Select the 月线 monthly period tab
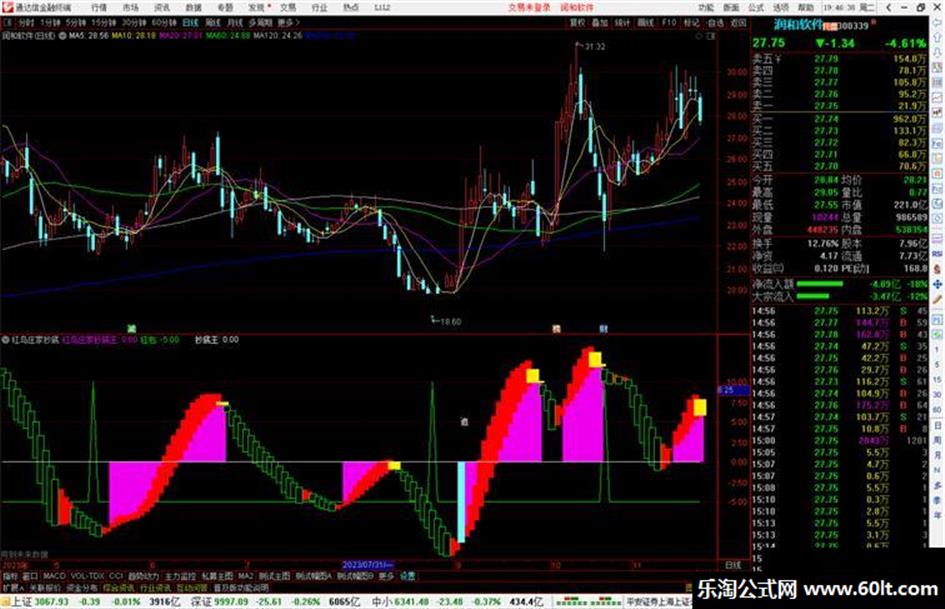This screenshot has width=945, height=609. point(234,22)
